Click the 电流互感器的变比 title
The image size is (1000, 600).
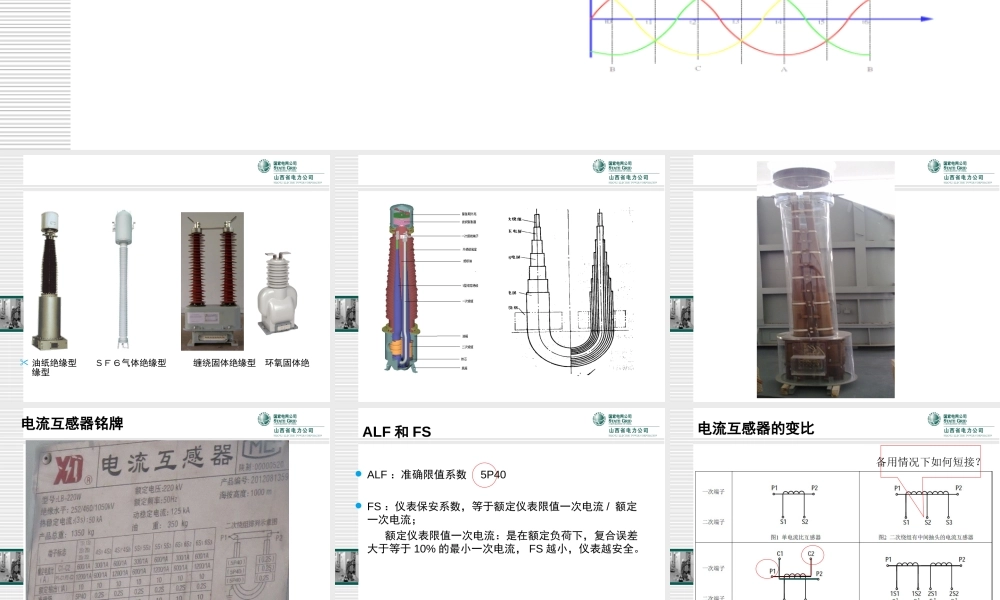(x=756, y=428)
